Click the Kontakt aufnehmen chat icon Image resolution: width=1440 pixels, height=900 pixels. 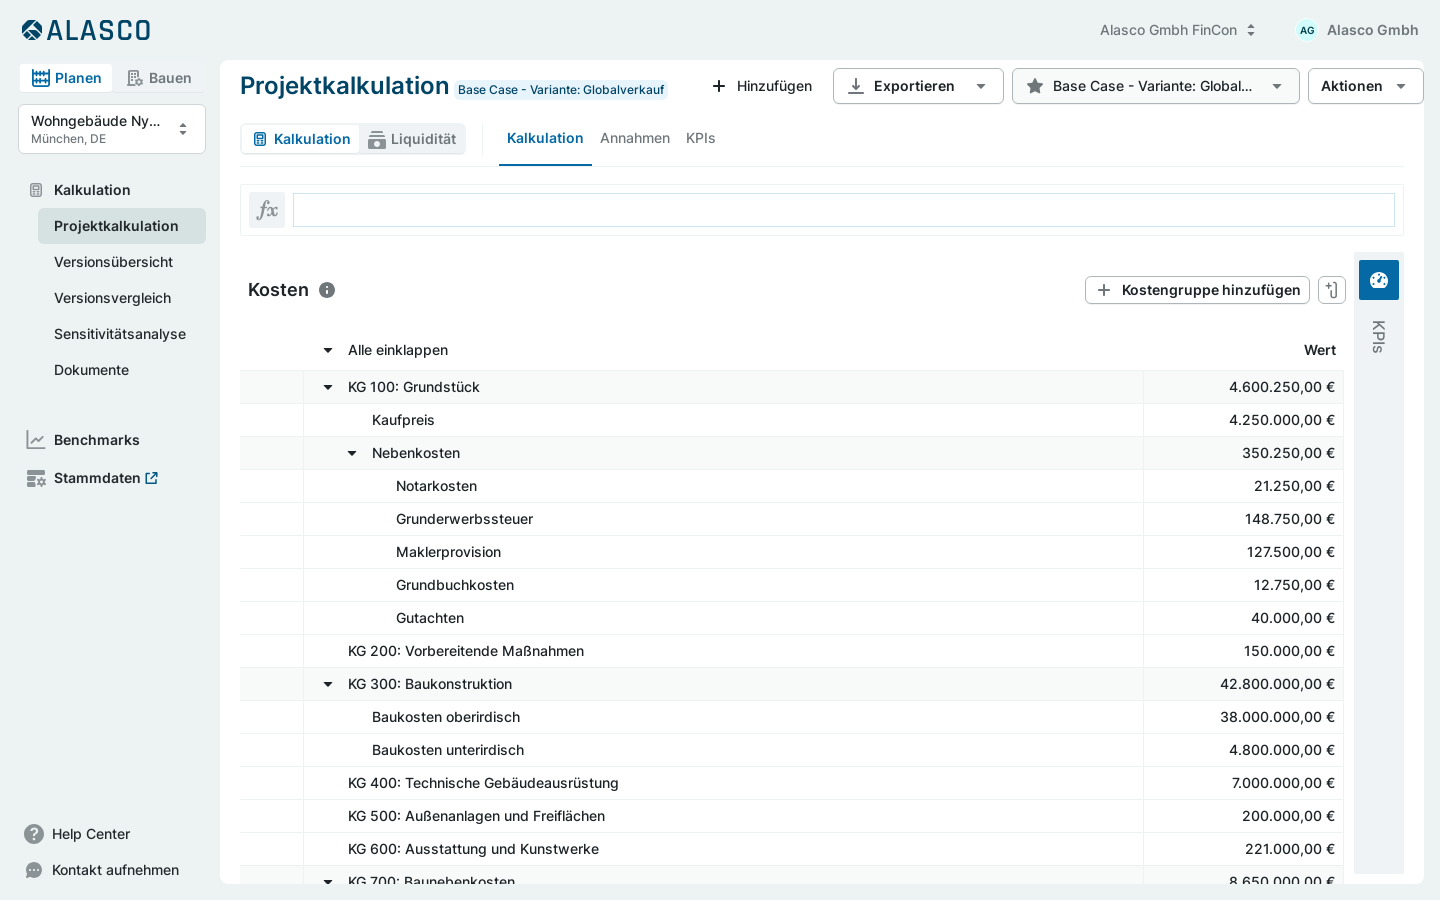click(34, 870)
